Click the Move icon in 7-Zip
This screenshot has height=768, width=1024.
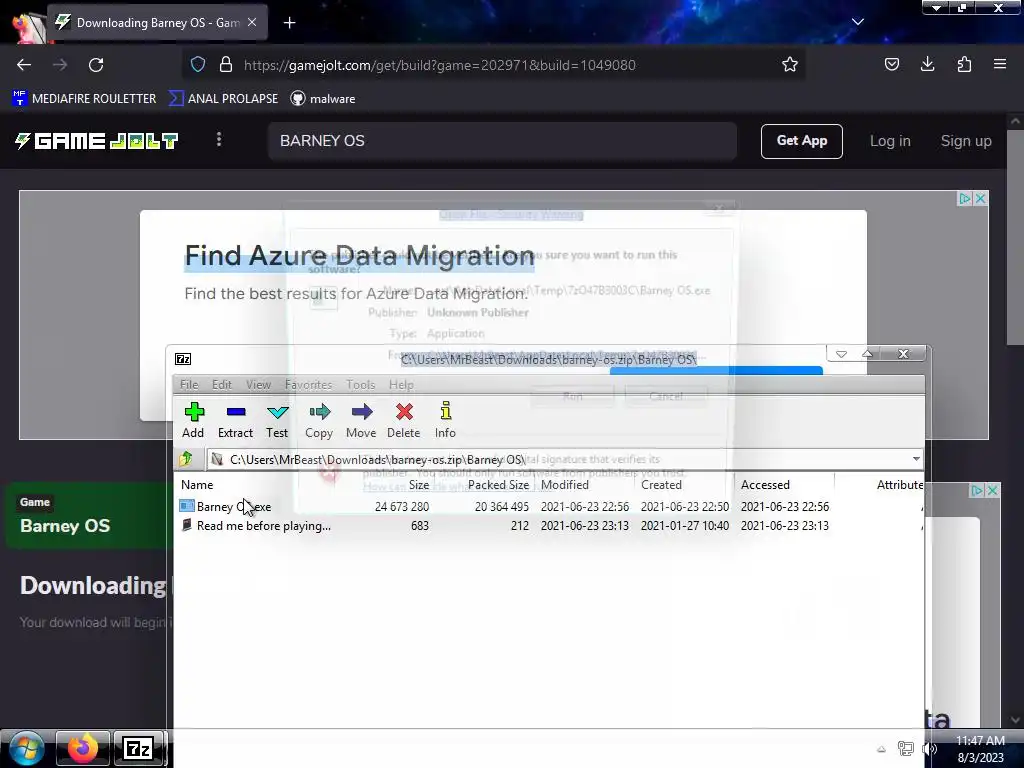point(361,420)
